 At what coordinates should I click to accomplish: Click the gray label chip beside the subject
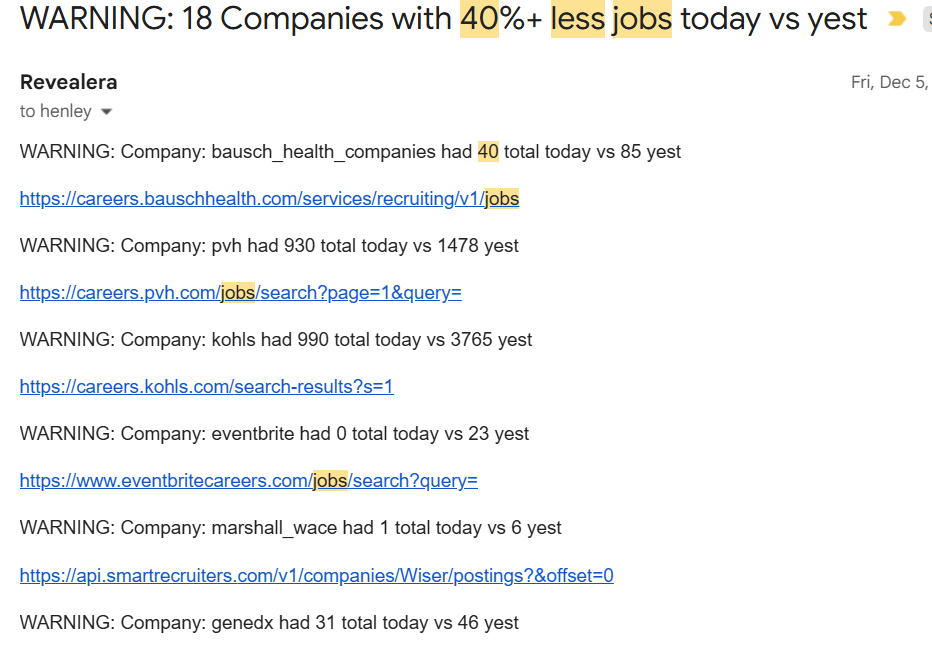[926, 19]
